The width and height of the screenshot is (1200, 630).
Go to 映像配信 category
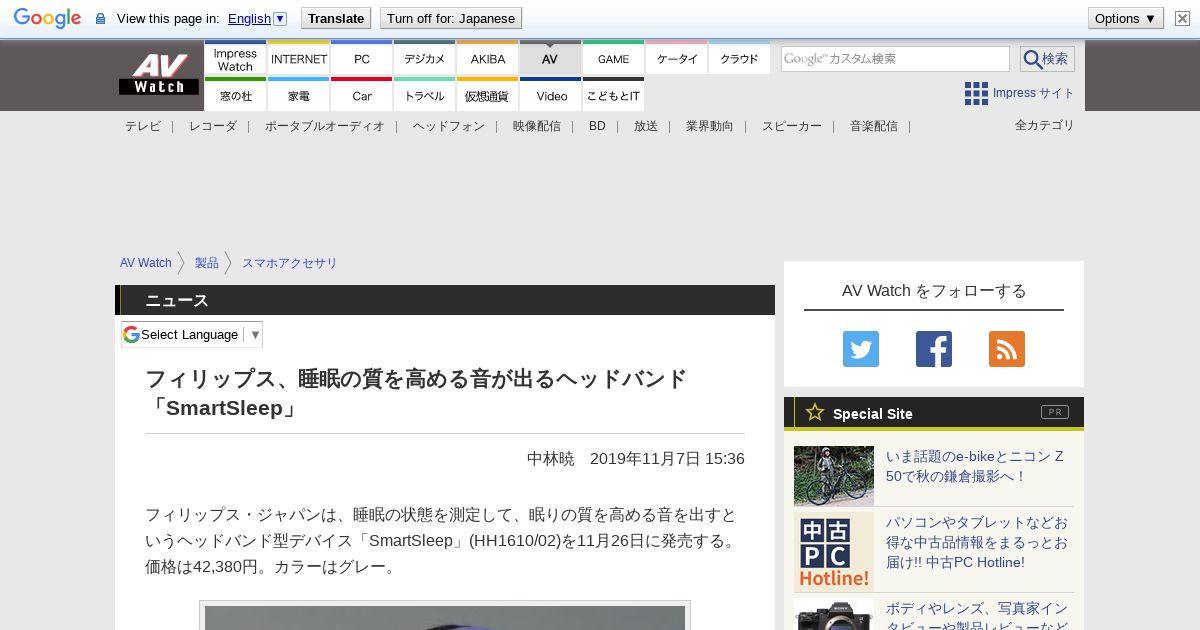tap(537, 126)
